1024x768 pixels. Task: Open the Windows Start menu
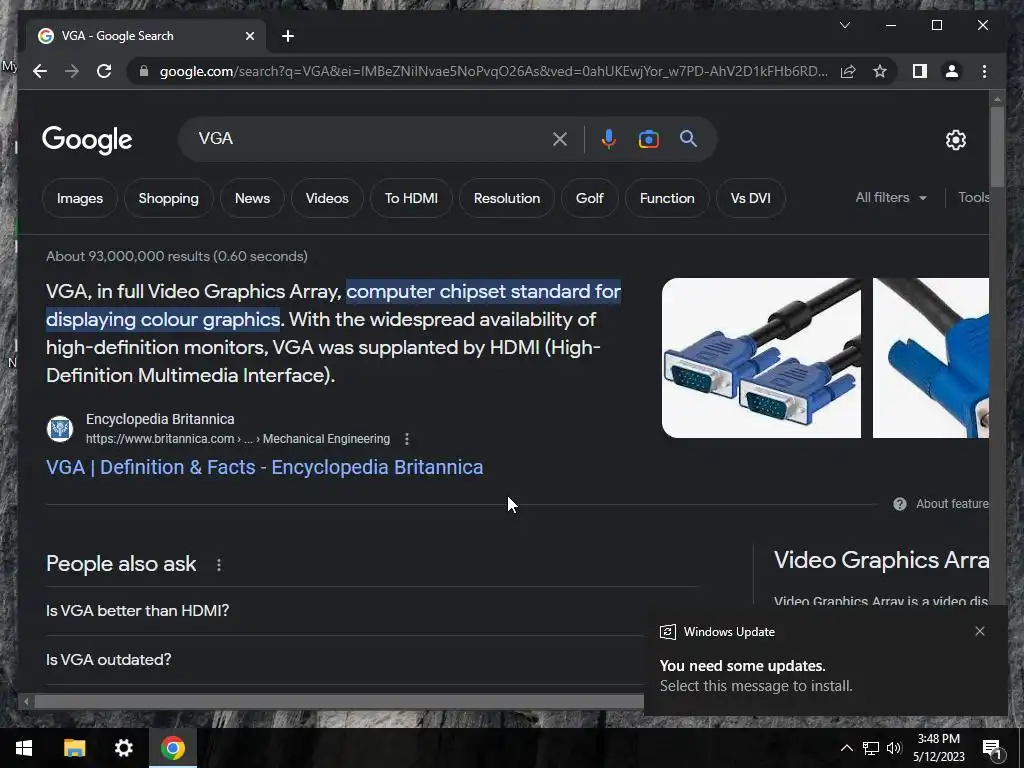pyautogui.click(x=24, y=748)
